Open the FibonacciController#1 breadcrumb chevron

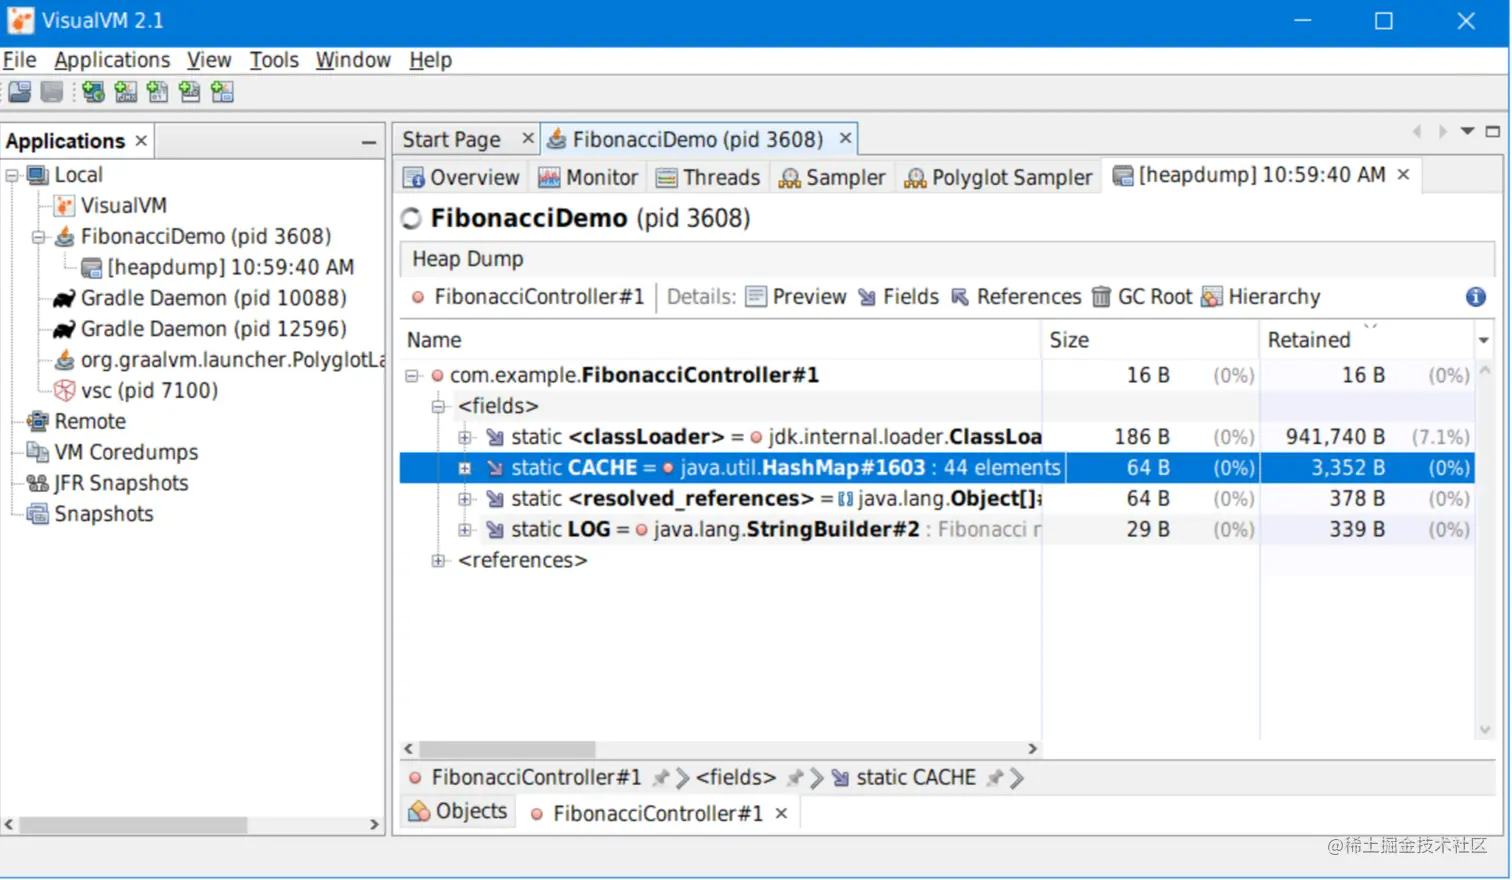pos(682,778)
